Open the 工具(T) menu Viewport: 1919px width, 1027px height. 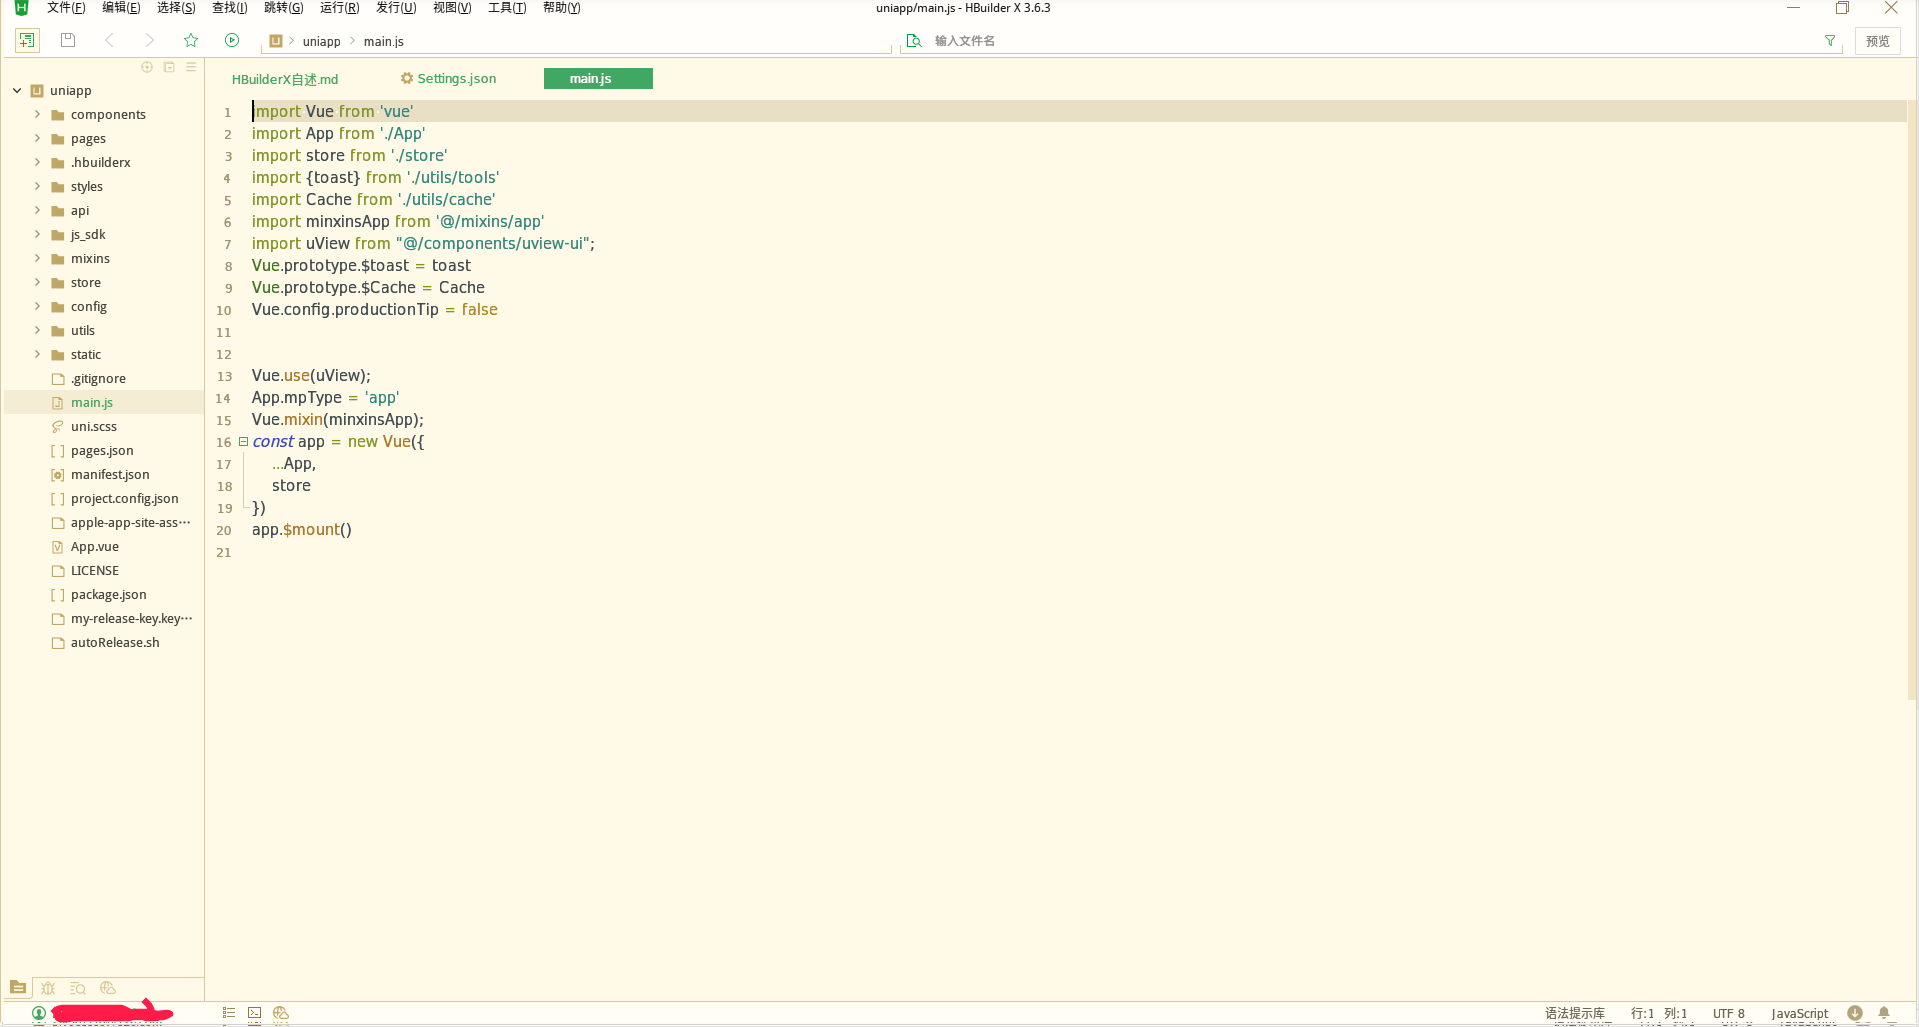pyautogui.click(x=507, y=8)
